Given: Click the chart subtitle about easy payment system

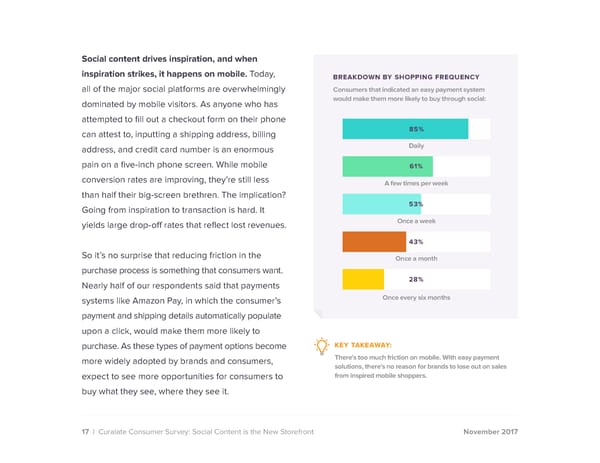Looking at the screenshot, I should (410, 95).
